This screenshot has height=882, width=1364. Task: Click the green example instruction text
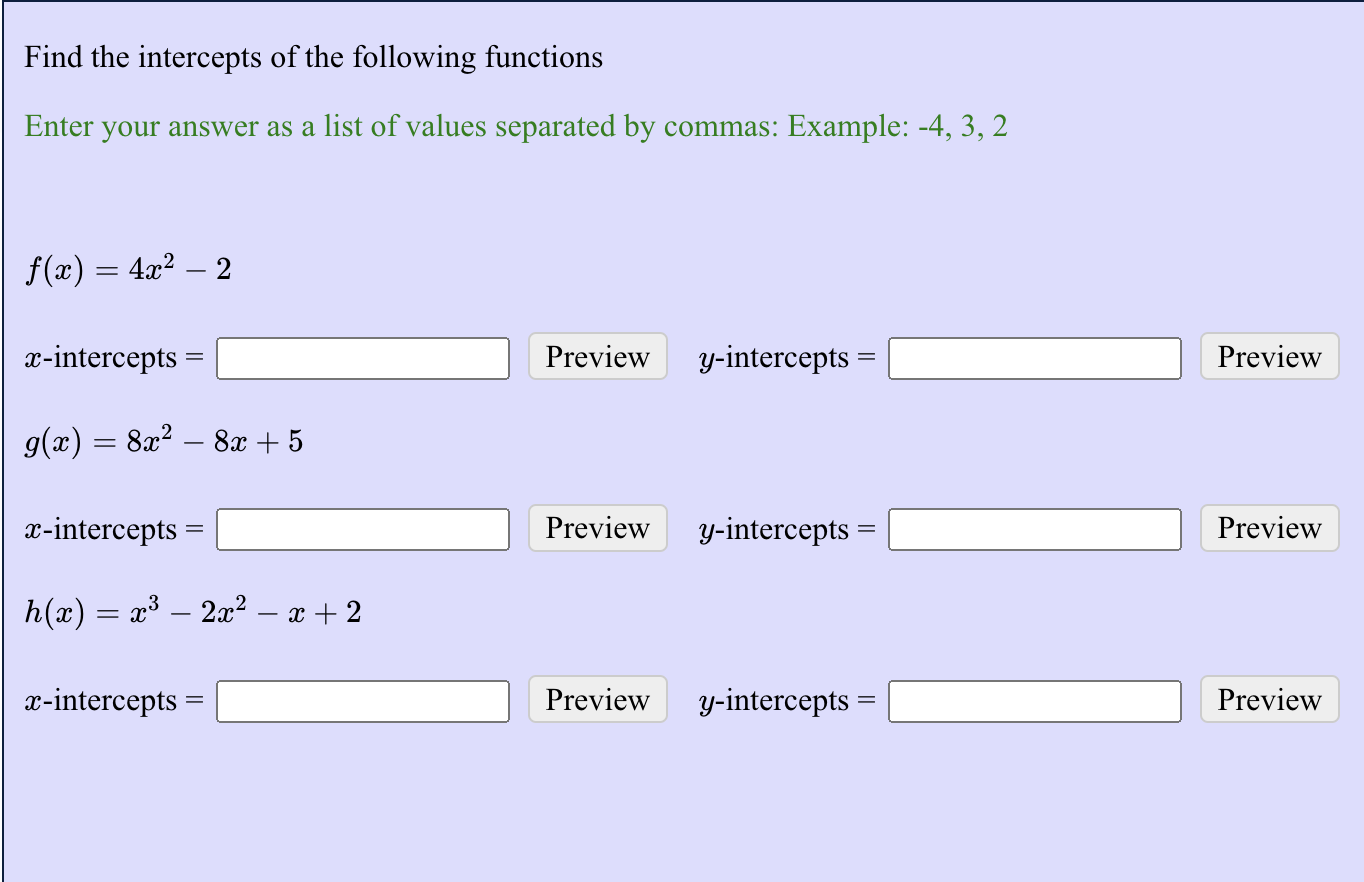point(516,126)
